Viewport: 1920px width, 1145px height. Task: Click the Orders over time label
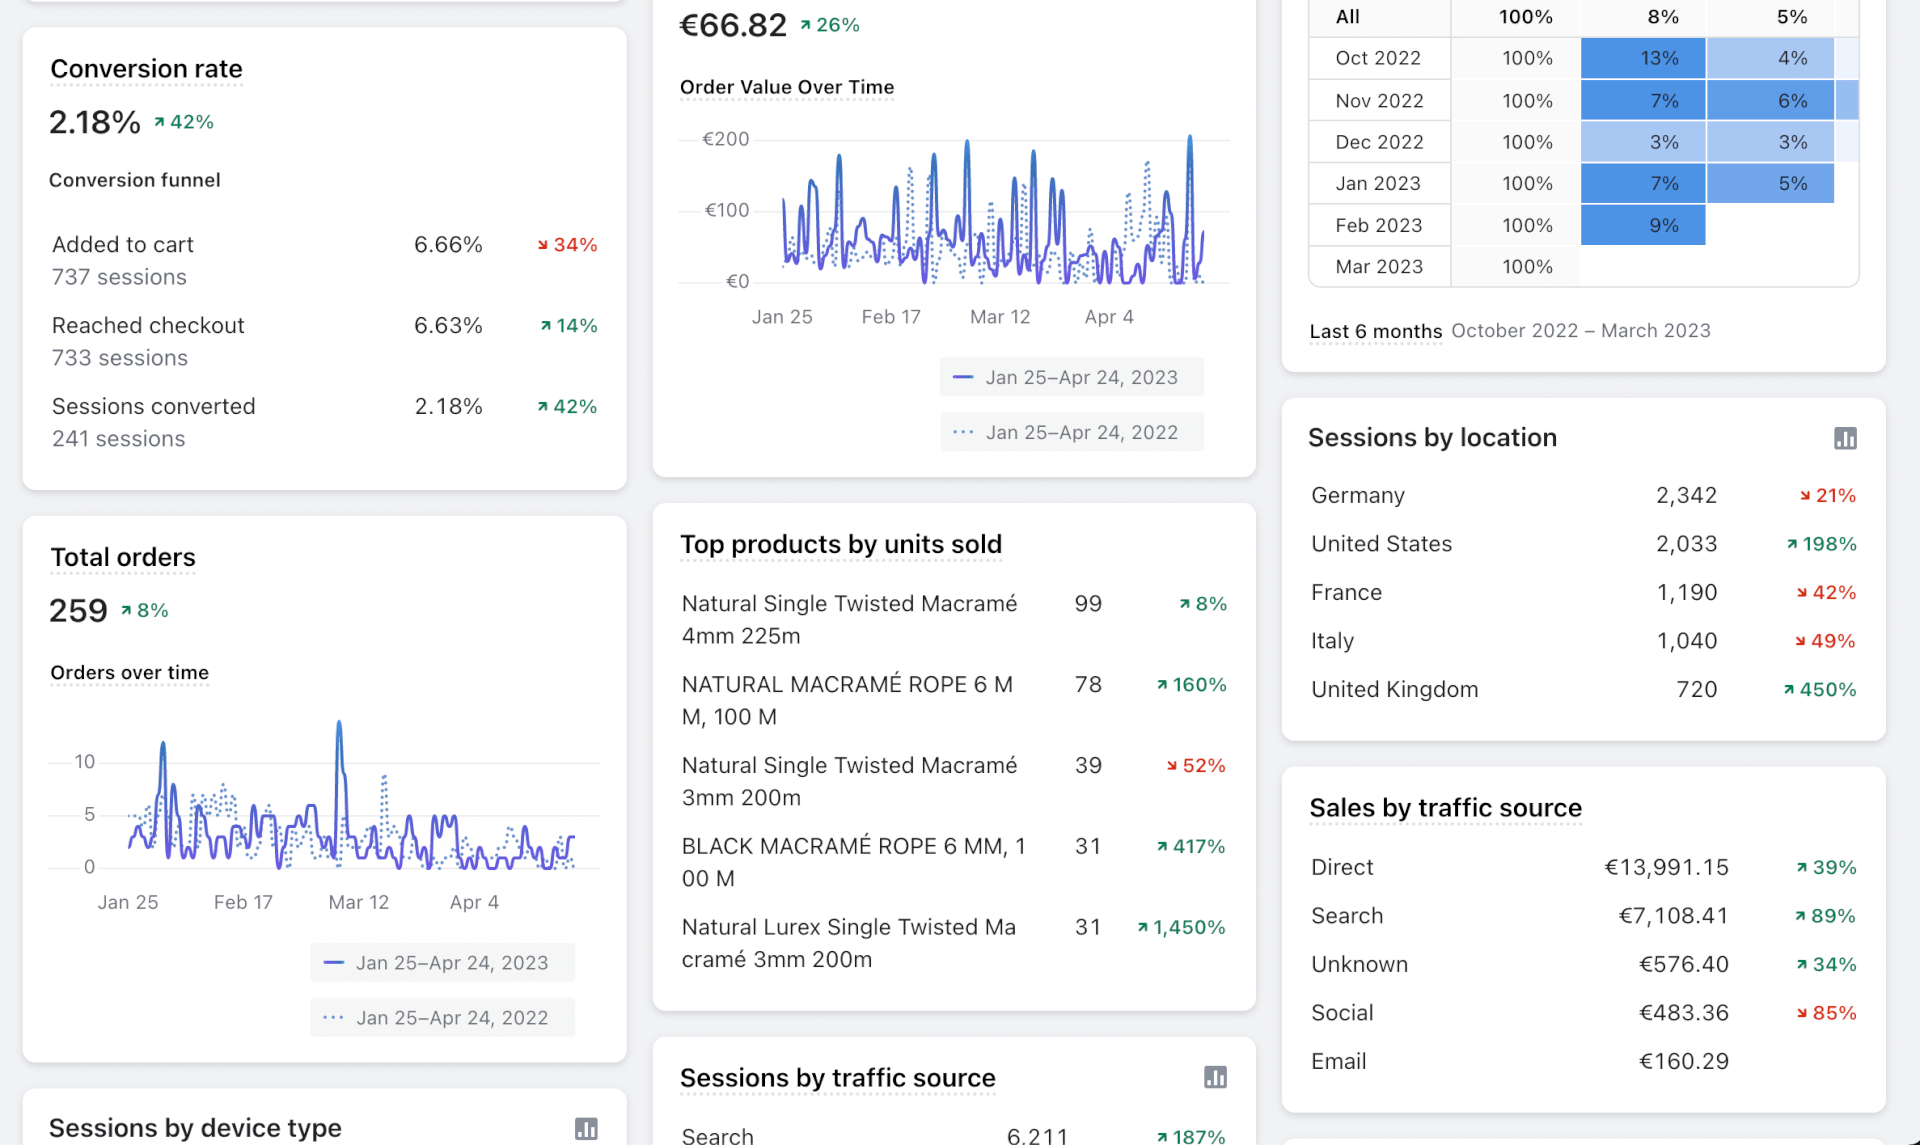pos(130,673)
